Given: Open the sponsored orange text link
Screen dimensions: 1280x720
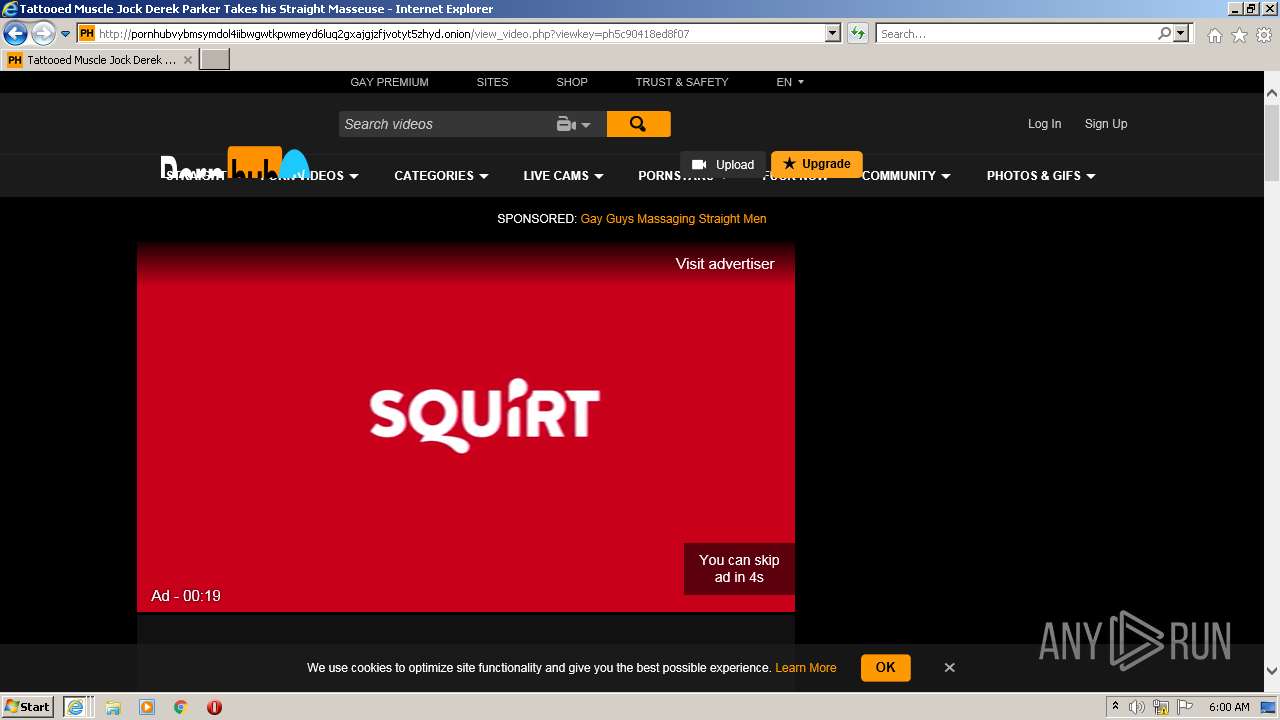Looking at the screenshot, I should click(x=673, y=219).
